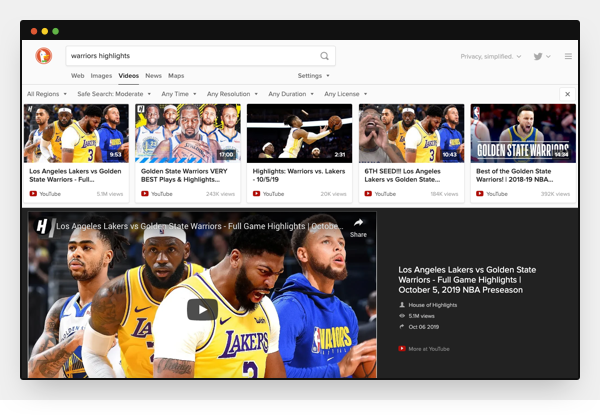The height and width of the screenshot is (415, 600).
Task: Click the search box containing warriors highlights
Action: coord(201,56)
